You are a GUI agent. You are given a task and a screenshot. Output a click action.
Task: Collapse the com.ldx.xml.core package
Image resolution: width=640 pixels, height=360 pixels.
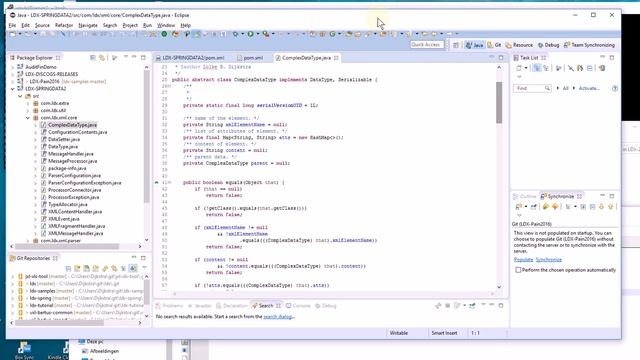point(28,118)
